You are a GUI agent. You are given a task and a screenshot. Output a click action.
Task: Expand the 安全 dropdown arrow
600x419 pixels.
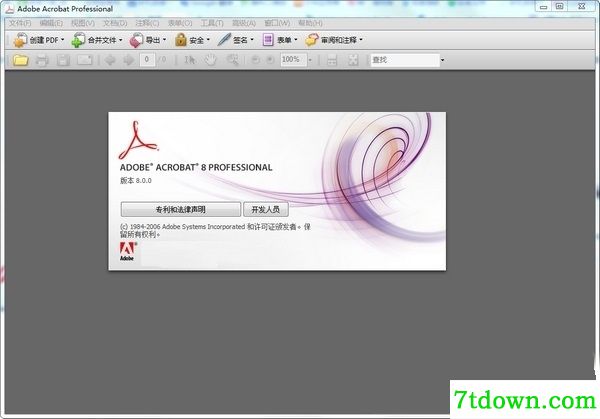pyautogui.click(x=208, y=40)
